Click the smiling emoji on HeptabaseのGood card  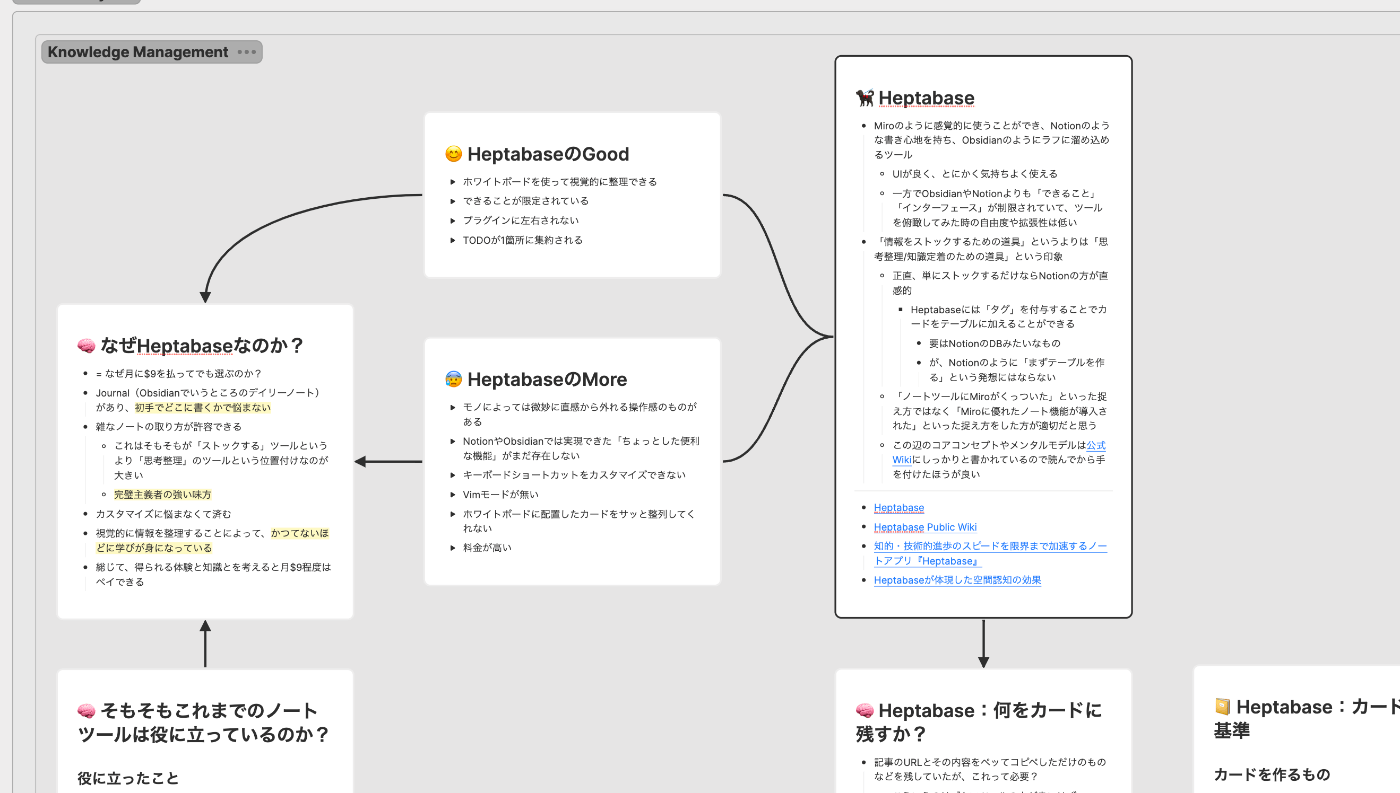point(453,154)
